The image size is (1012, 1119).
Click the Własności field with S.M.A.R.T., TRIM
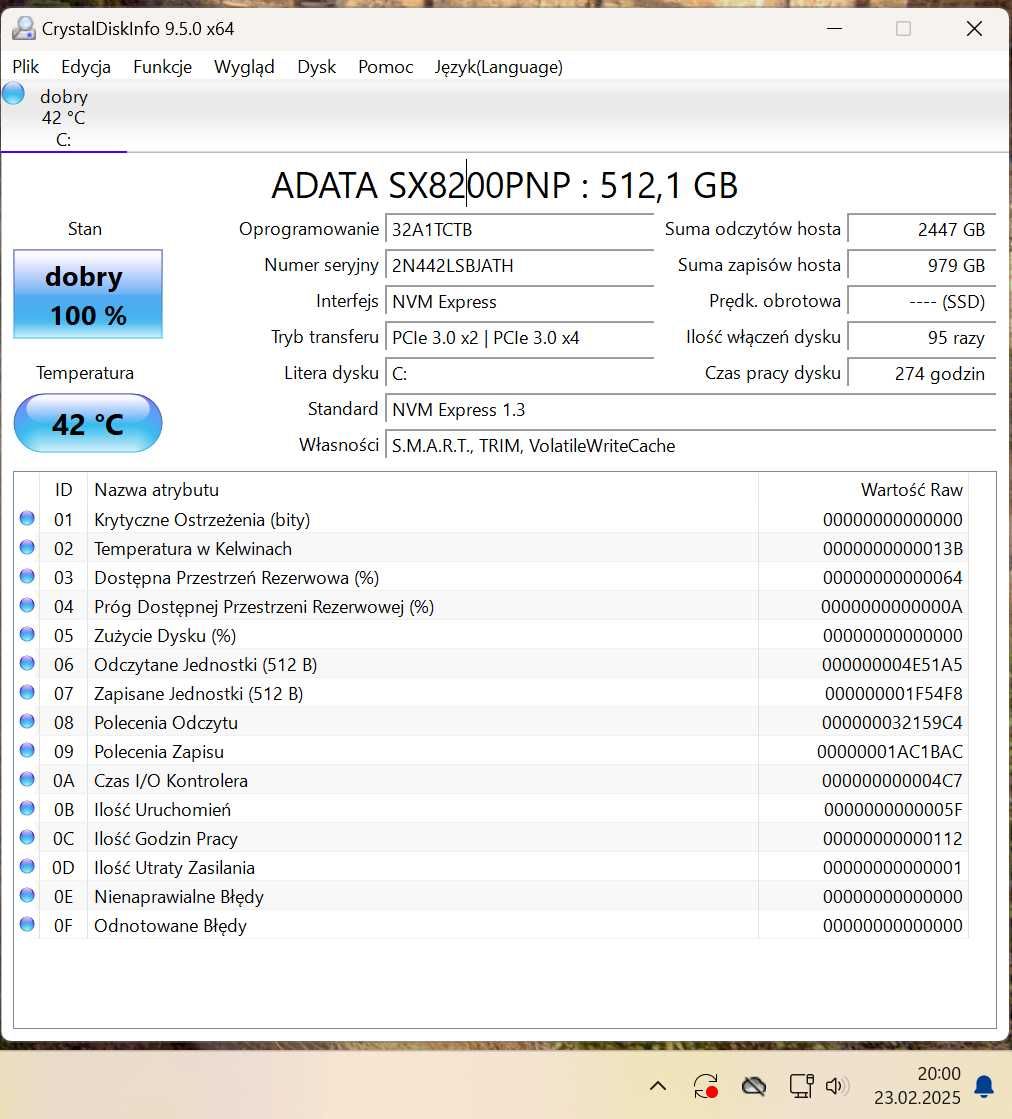pos(690,446)
